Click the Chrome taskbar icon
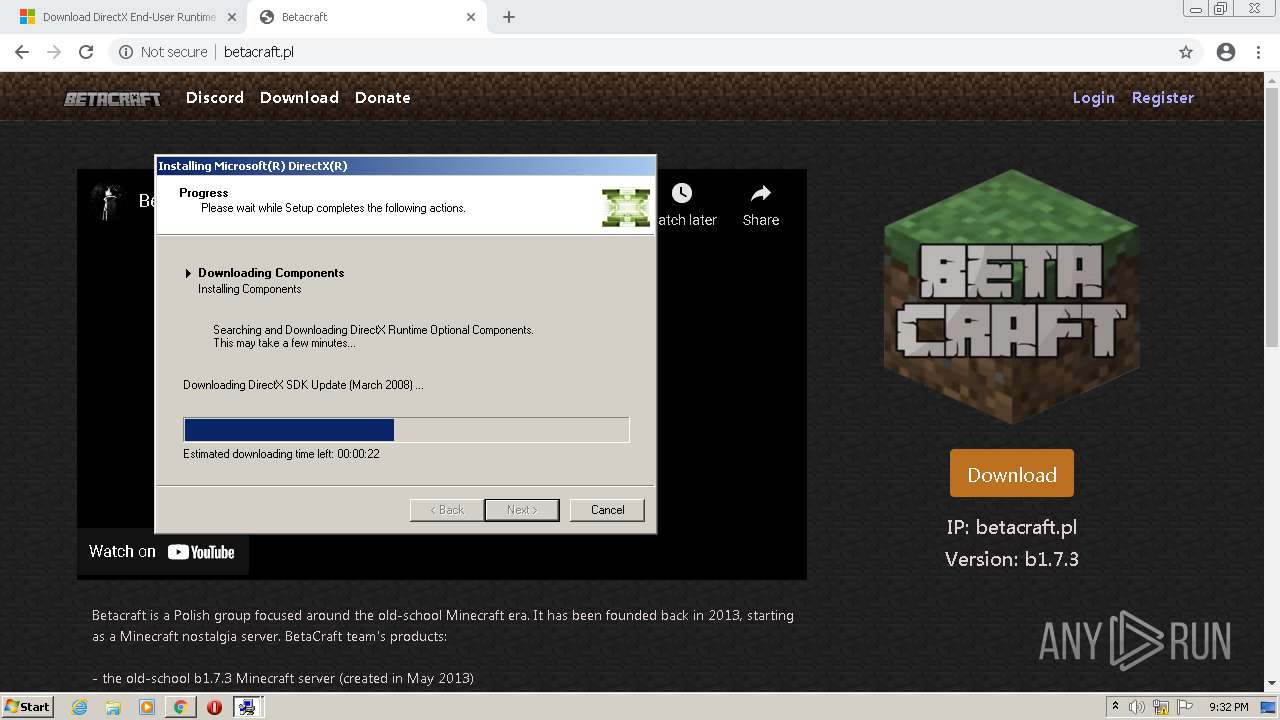The width and height of the screenshot is (1280, 720). click(180, 707)
